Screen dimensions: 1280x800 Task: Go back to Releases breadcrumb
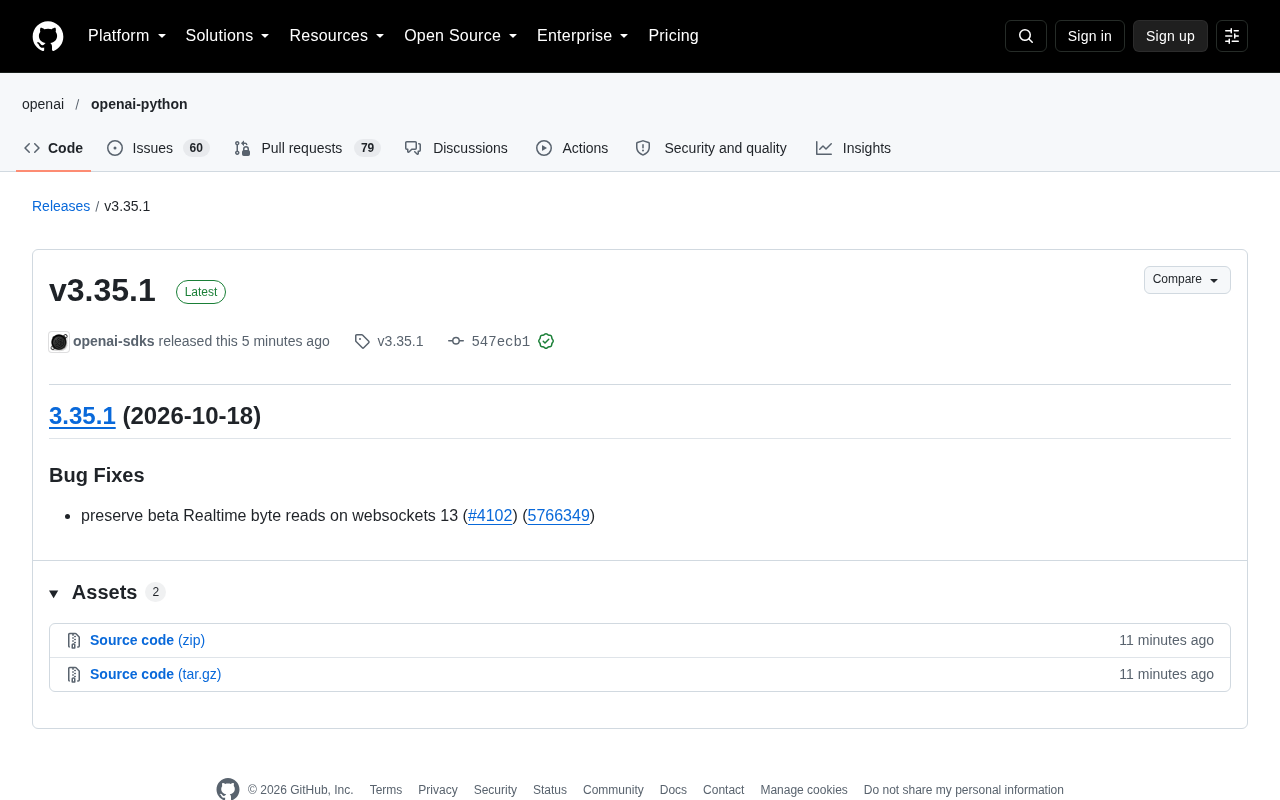61,206
